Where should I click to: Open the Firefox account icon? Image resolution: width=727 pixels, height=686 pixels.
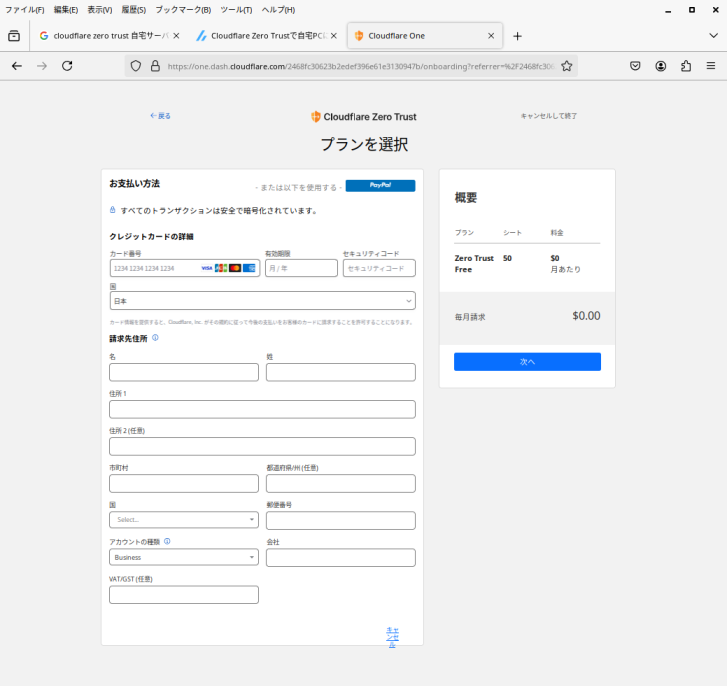[661, 66]
